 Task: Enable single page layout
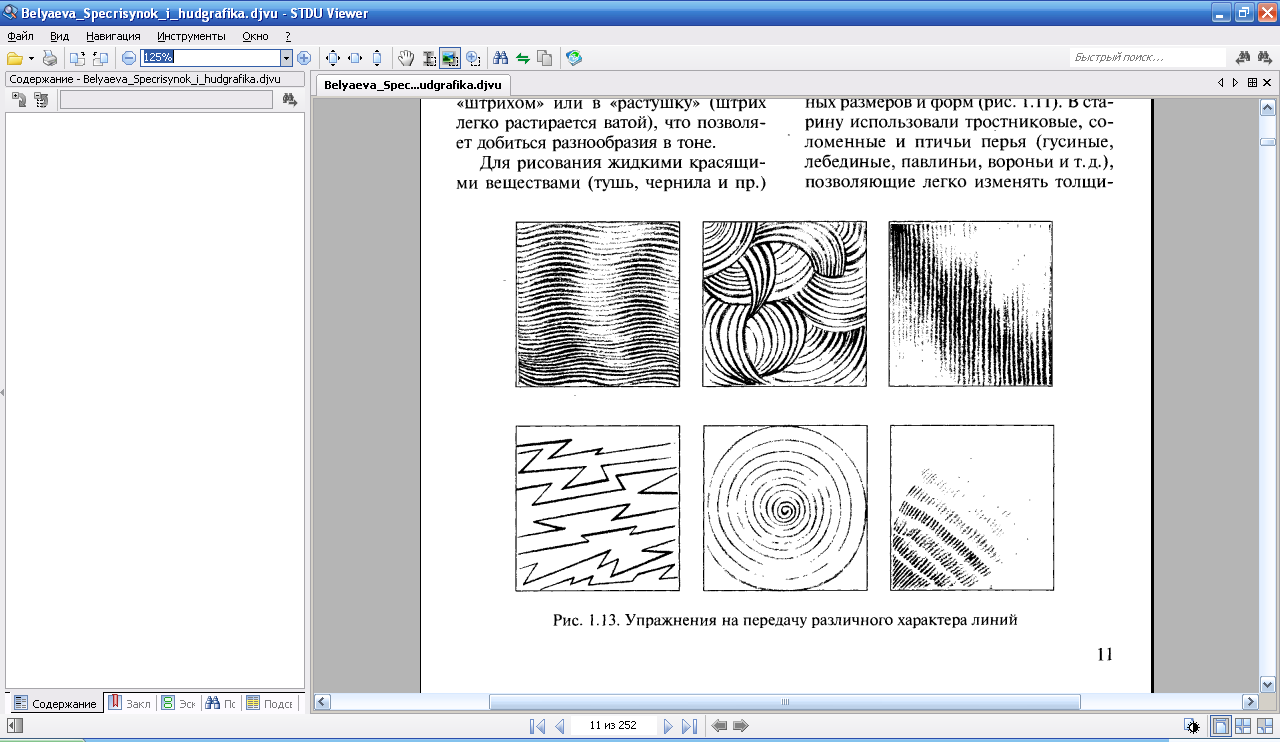(1221, 726)
